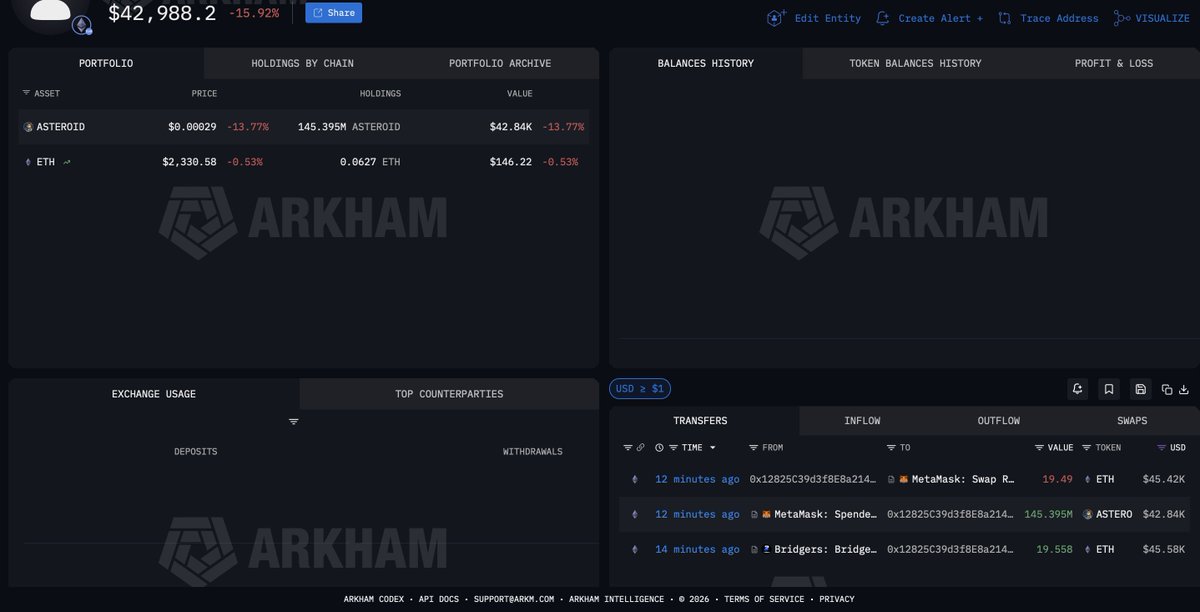Open PRIVACY footer link
Screen dimensions: 1200x612
[837, 600]
